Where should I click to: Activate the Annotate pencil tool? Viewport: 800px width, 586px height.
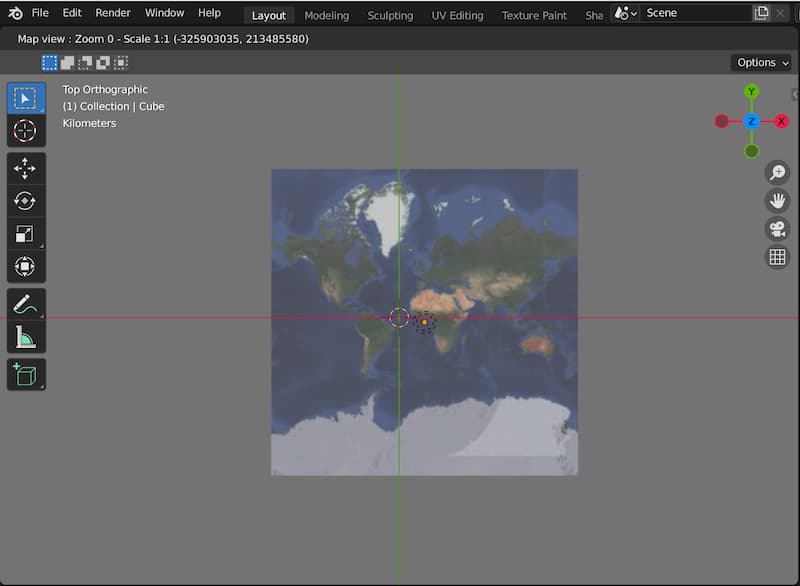tap(26, 304)
